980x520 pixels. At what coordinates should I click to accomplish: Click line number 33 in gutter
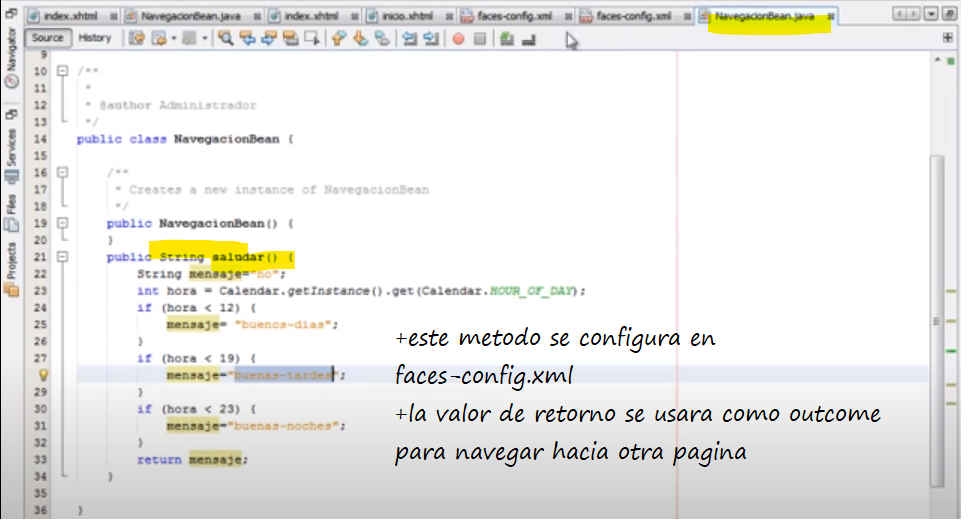[40, 459]
